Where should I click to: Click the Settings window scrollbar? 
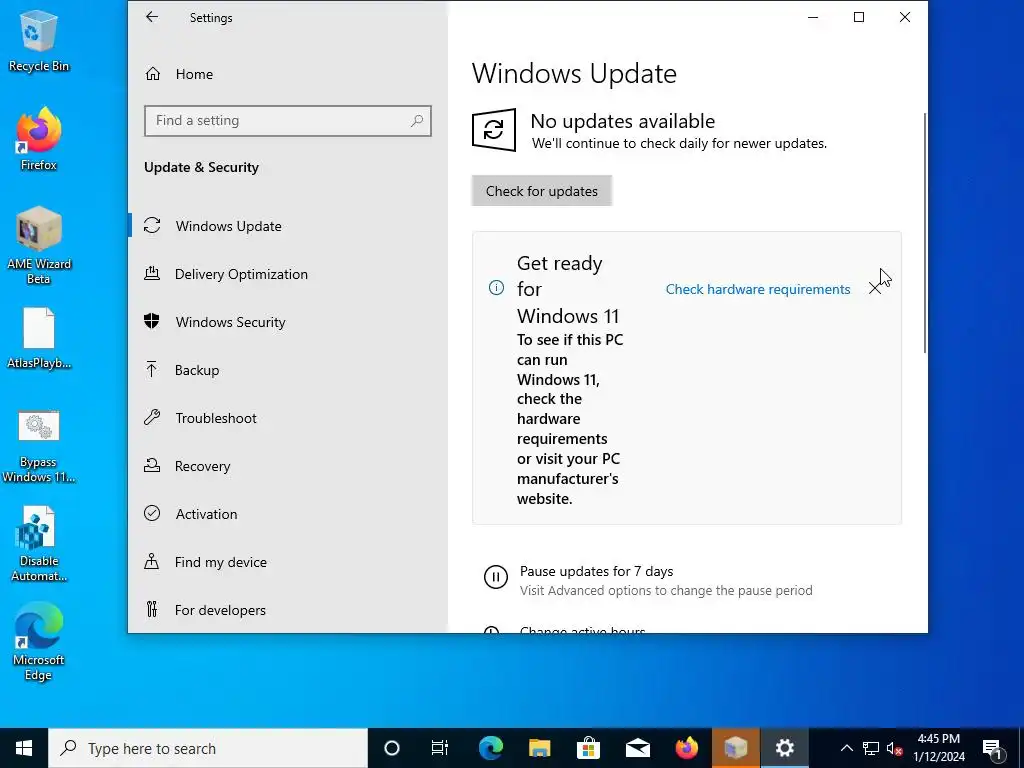(924, 233)
